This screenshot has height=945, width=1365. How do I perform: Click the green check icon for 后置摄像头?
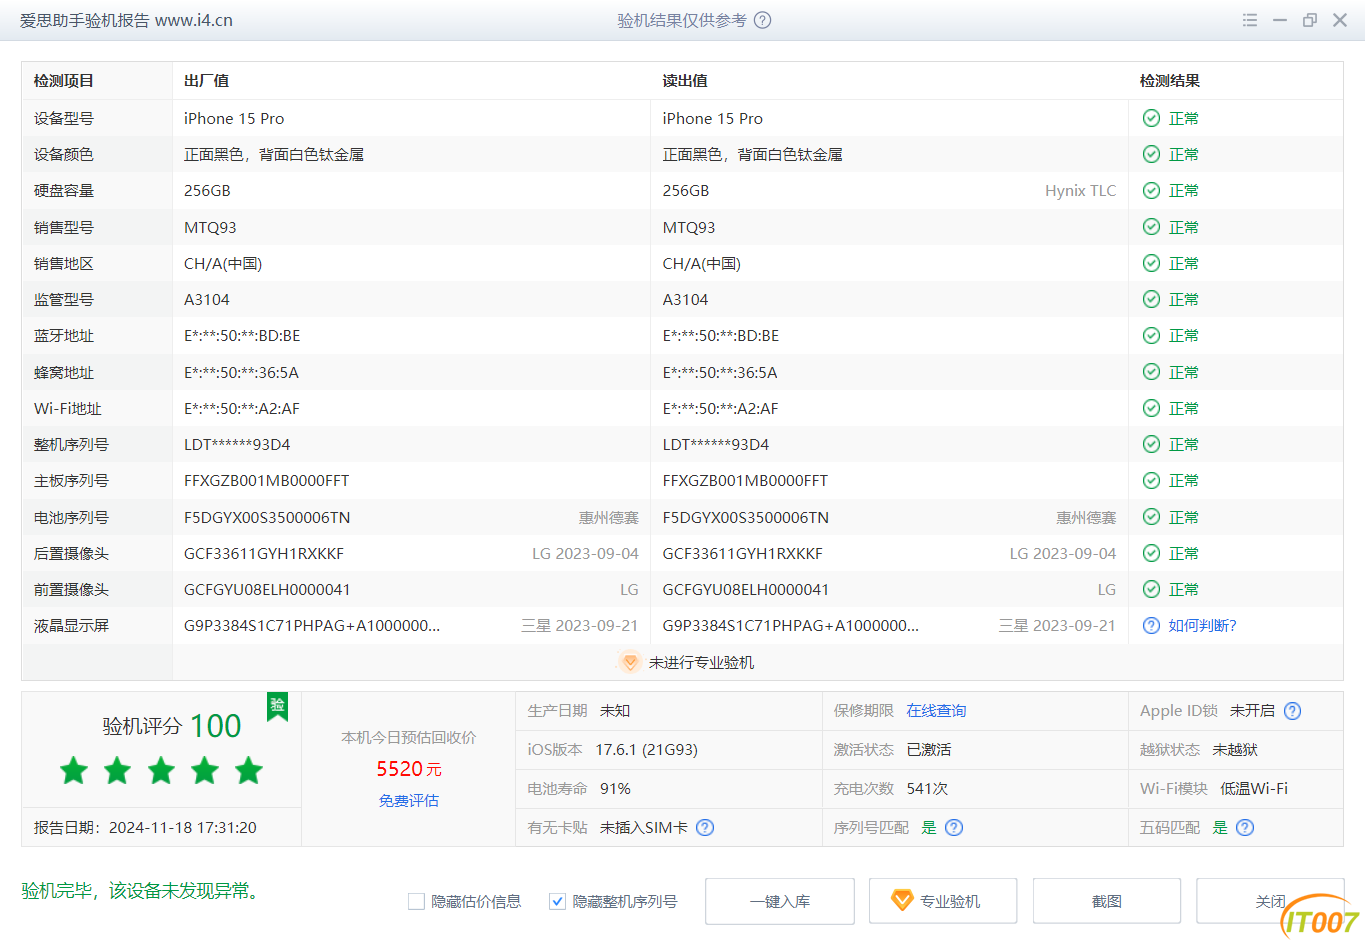tap(1151, 553)
